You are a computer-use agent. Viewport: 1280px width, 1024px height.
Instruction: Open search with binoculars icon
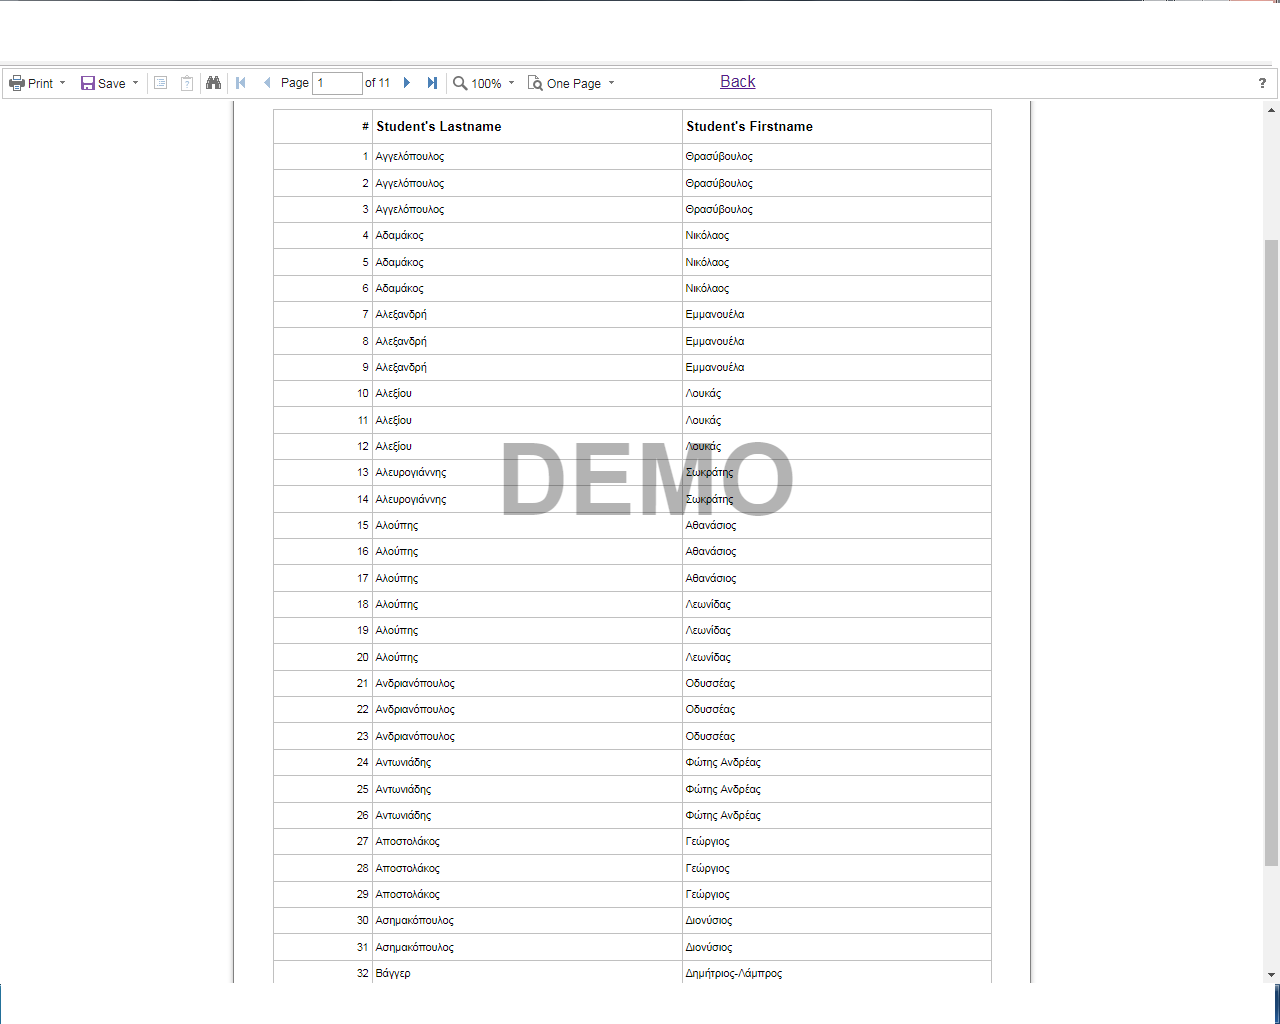(x=213, y=83)
